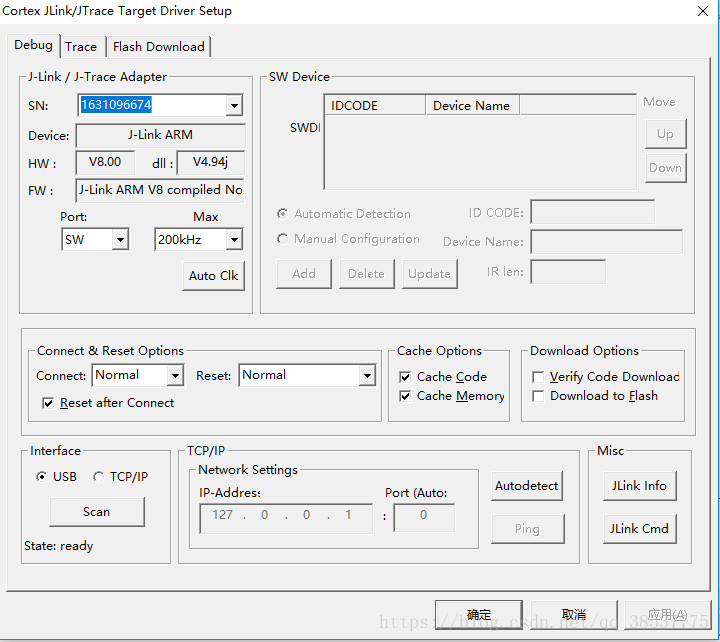This screenshot has width=720, height=642.
Task: Expand the SN serial number dropdown
Action: tap(235, 106)
